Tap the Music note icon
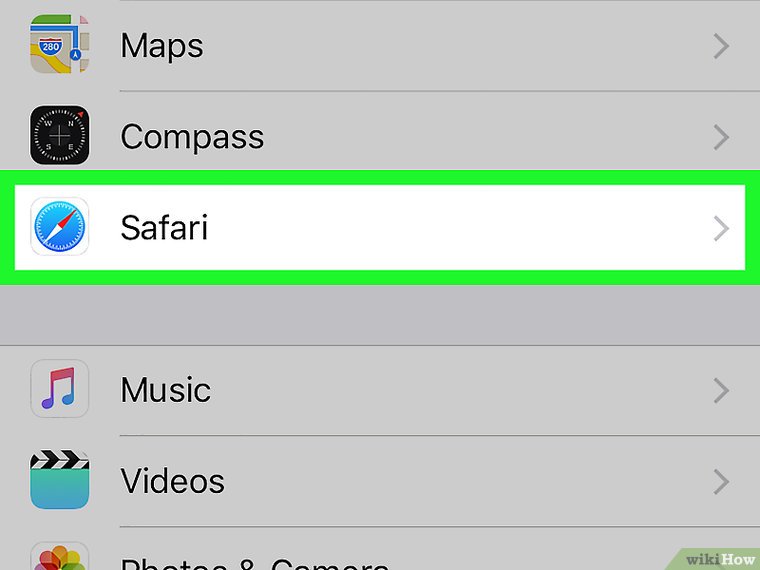Screen dimensions: 760x570 (59, 389)
